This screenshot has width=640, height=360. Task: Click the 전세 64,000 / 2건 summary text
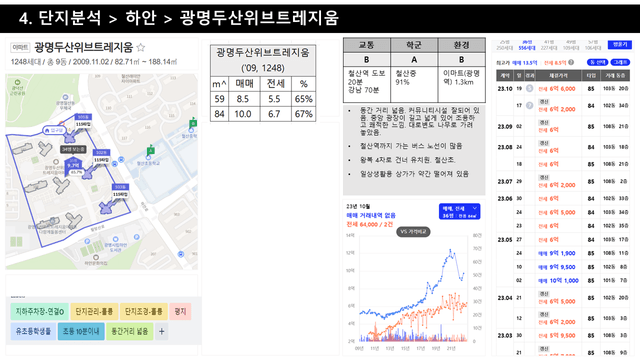(x=369, y=224)
